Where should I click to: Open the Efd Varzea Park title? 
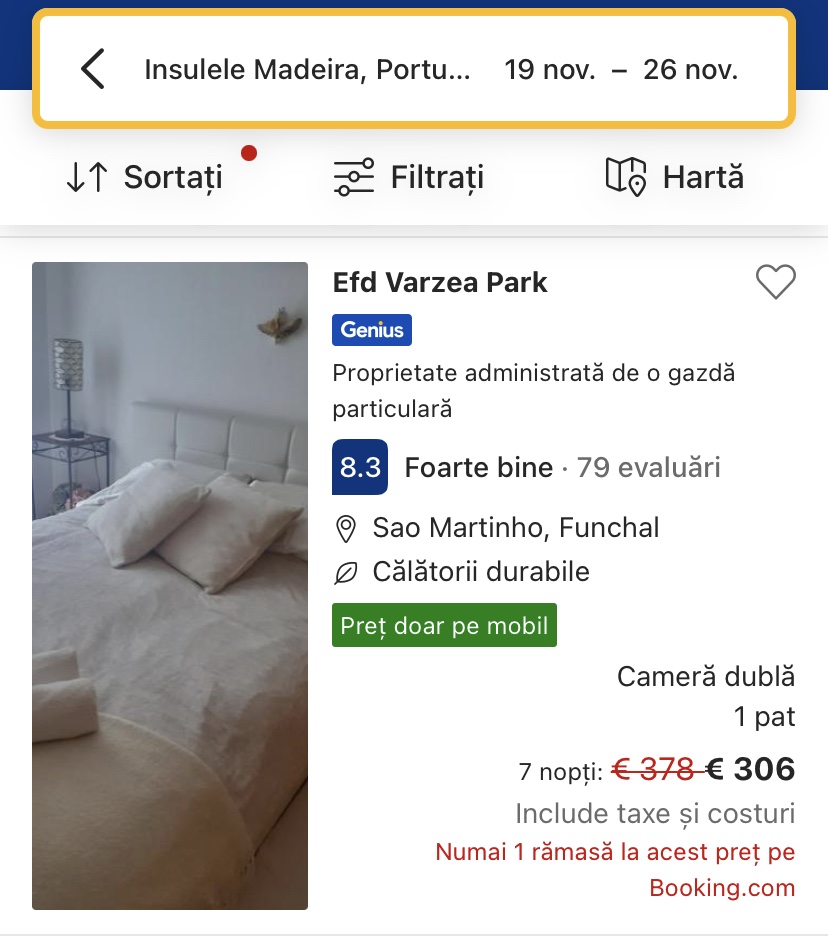439,283
